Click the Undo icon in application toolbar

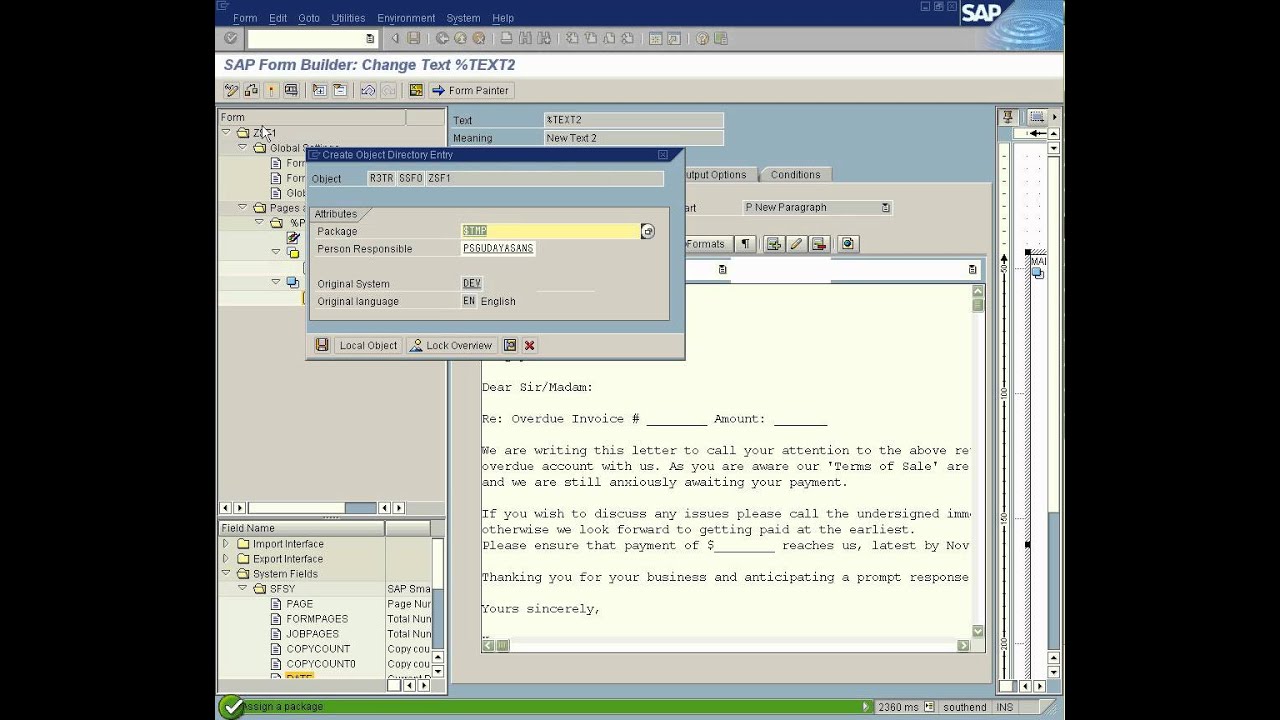coord(368,90)
